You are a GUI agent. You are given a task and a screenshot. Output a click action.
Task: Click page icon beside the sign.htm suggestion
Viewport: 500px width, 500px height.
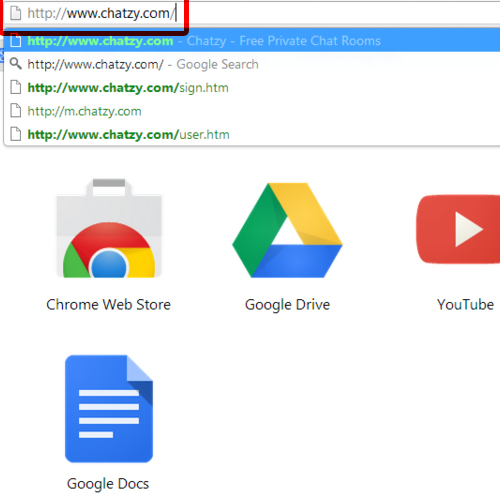coord(15,87)
